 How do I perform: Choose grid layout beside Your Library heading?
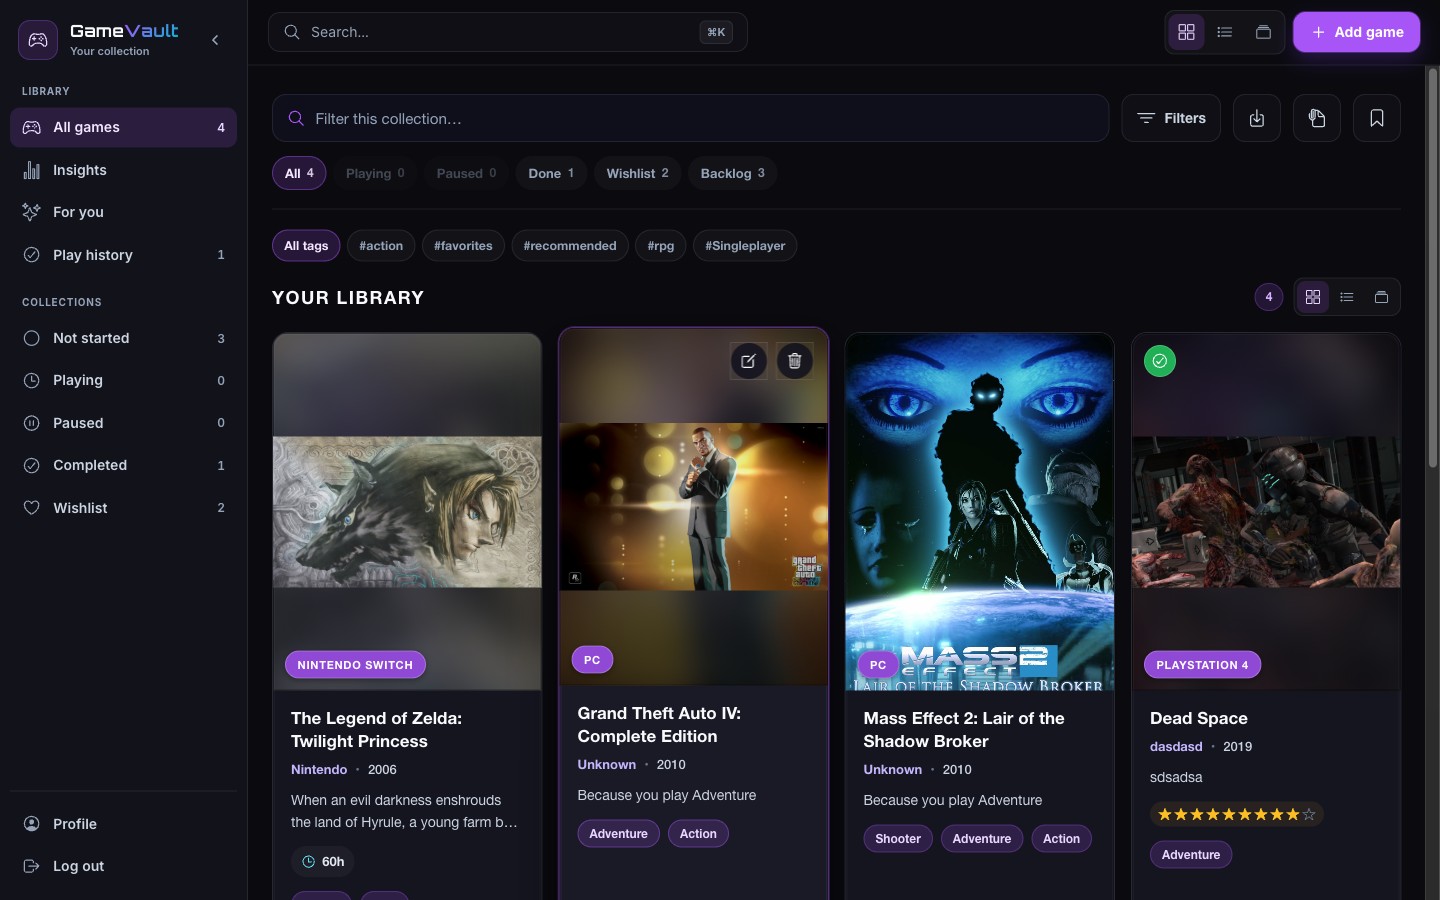coord(1313,297)
